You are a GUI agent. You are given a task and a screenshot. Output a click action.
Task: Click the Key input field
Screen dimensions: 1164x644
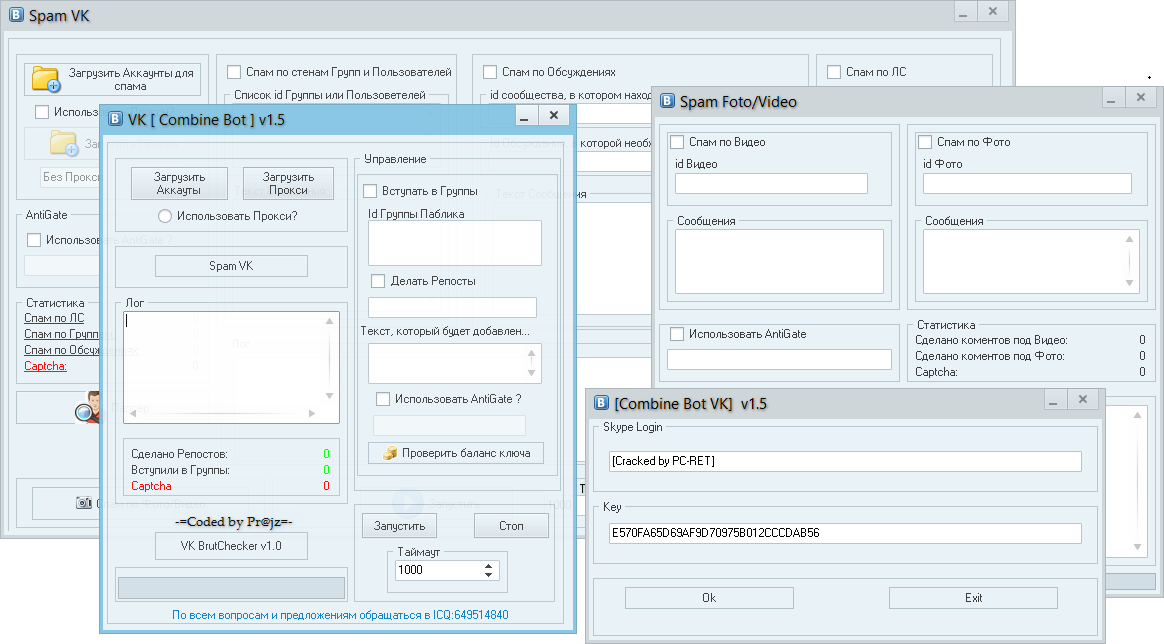(845, 533)
